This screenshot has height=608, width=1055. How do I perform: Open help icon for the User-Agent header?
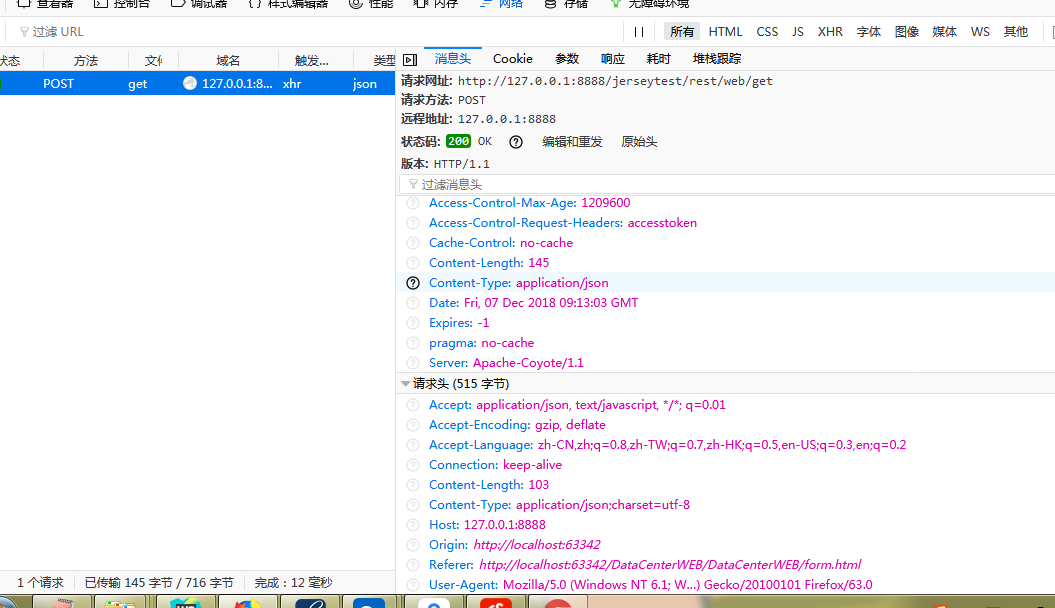(x=413, y=585)
